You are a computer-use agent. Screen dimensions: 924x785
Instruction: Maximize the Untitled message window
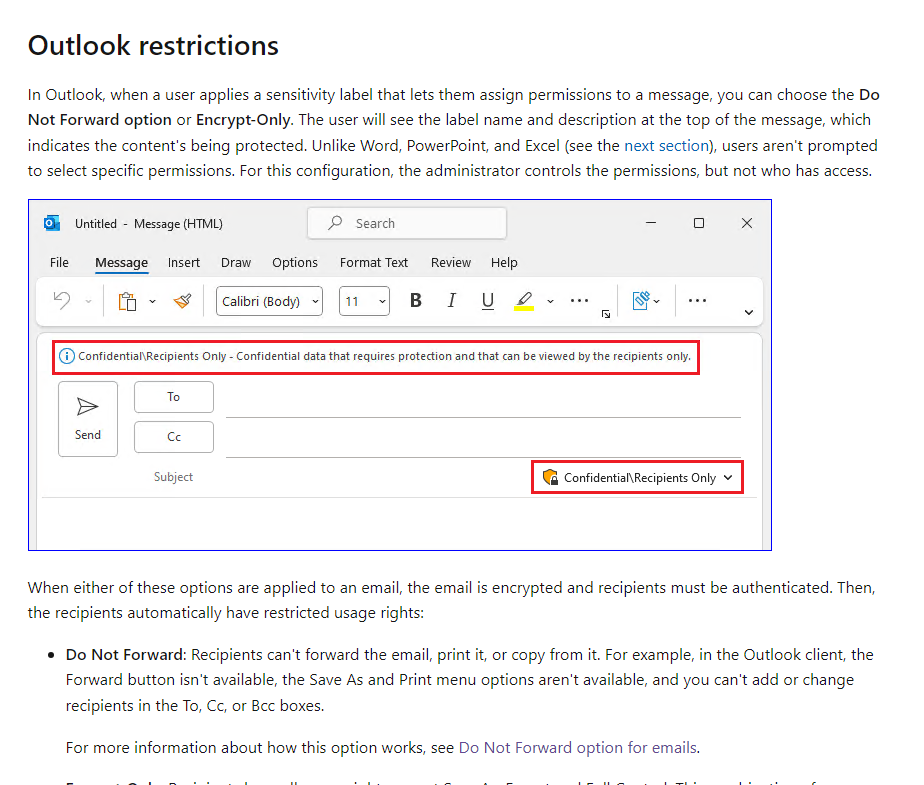(699, 223)
